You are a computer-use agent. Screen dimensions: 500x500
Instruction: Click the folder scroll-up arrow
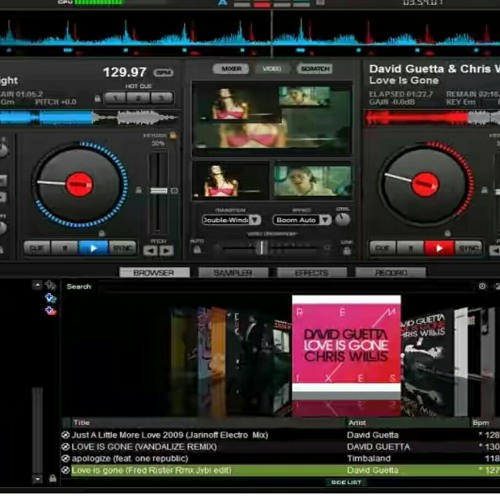[x=37, y=285]
